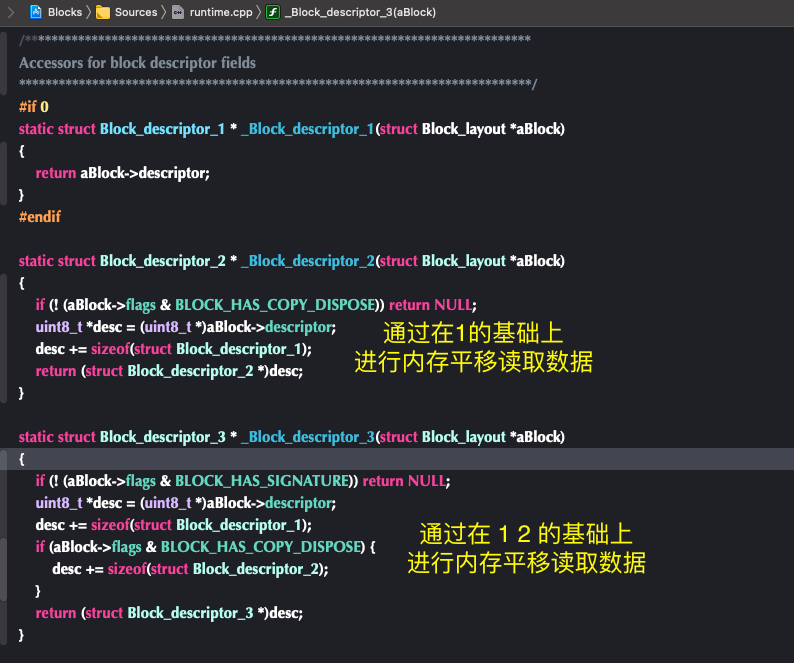794x663 pixels.
Task: Open the runtime.cpp breadcrumb item
Action: coord(221,12)
